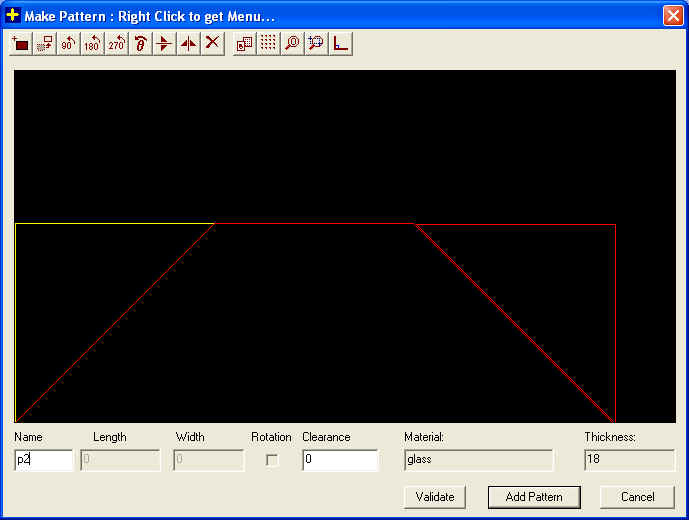The width and height of the screenshot is (689, 520).
Task: Enable the Rotation checkbox
Action: [272, 460]
